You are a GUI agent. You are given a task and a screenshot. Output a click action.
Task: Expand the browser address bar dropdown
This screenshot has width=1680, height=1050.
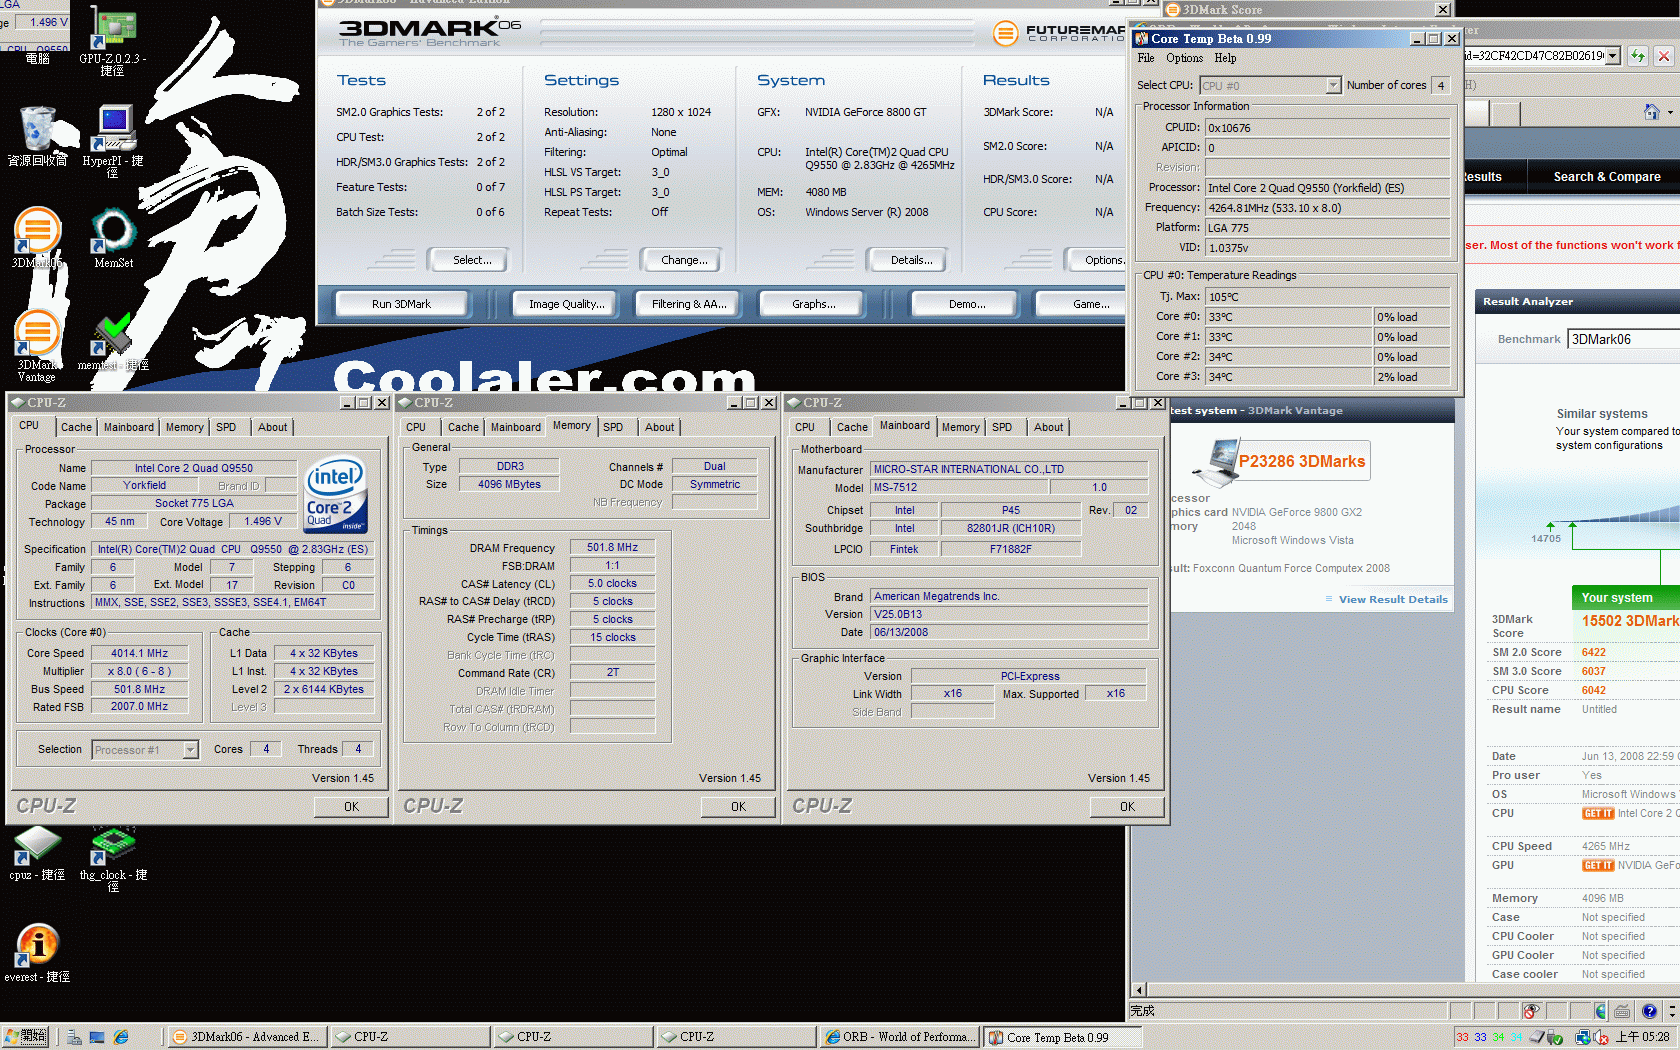click(1612, 56)
